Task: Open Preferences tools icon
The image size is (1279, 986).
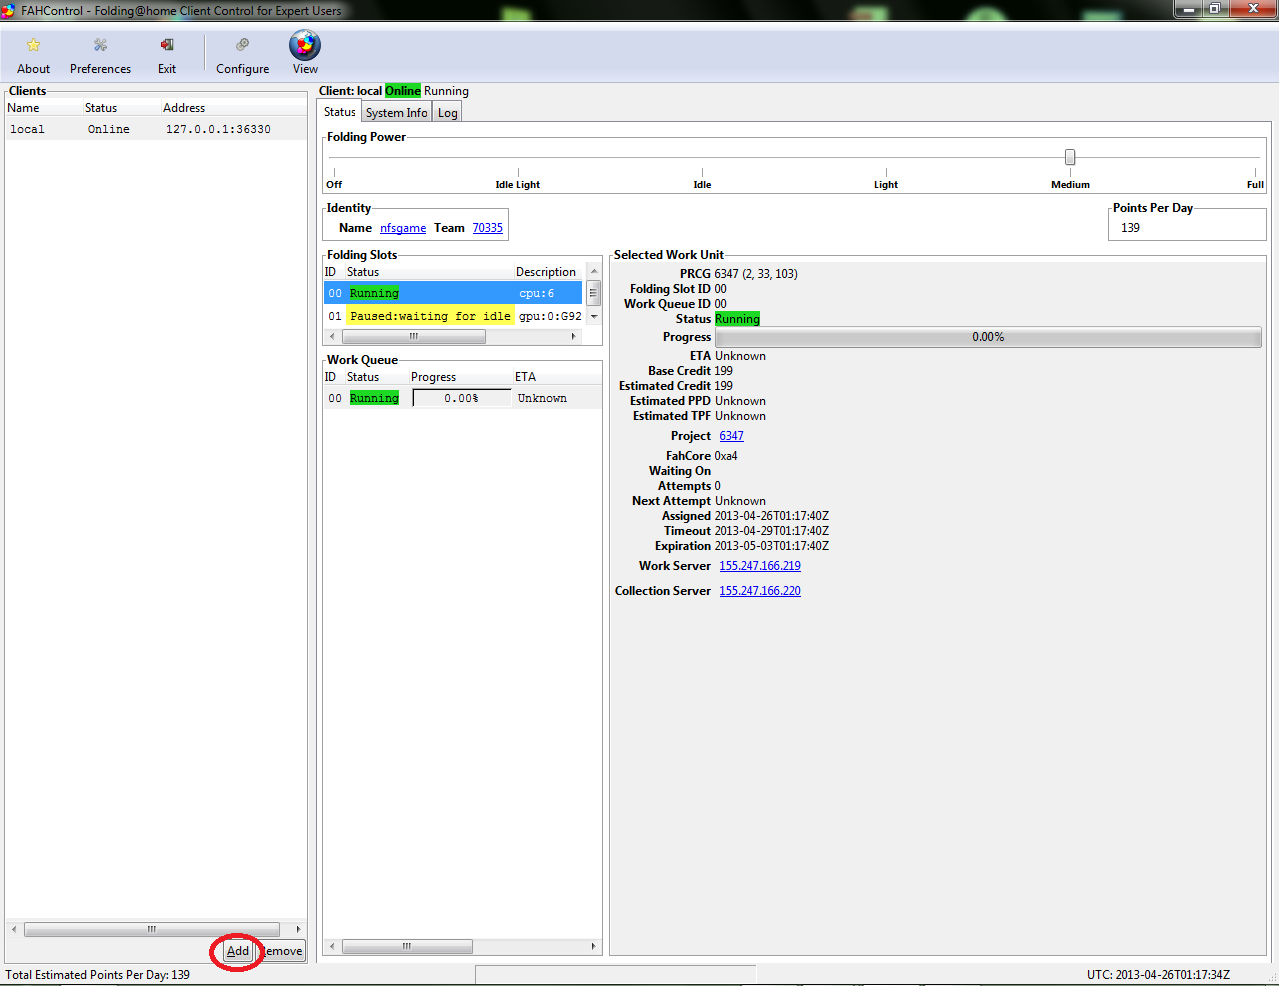Action: (100, 45)
